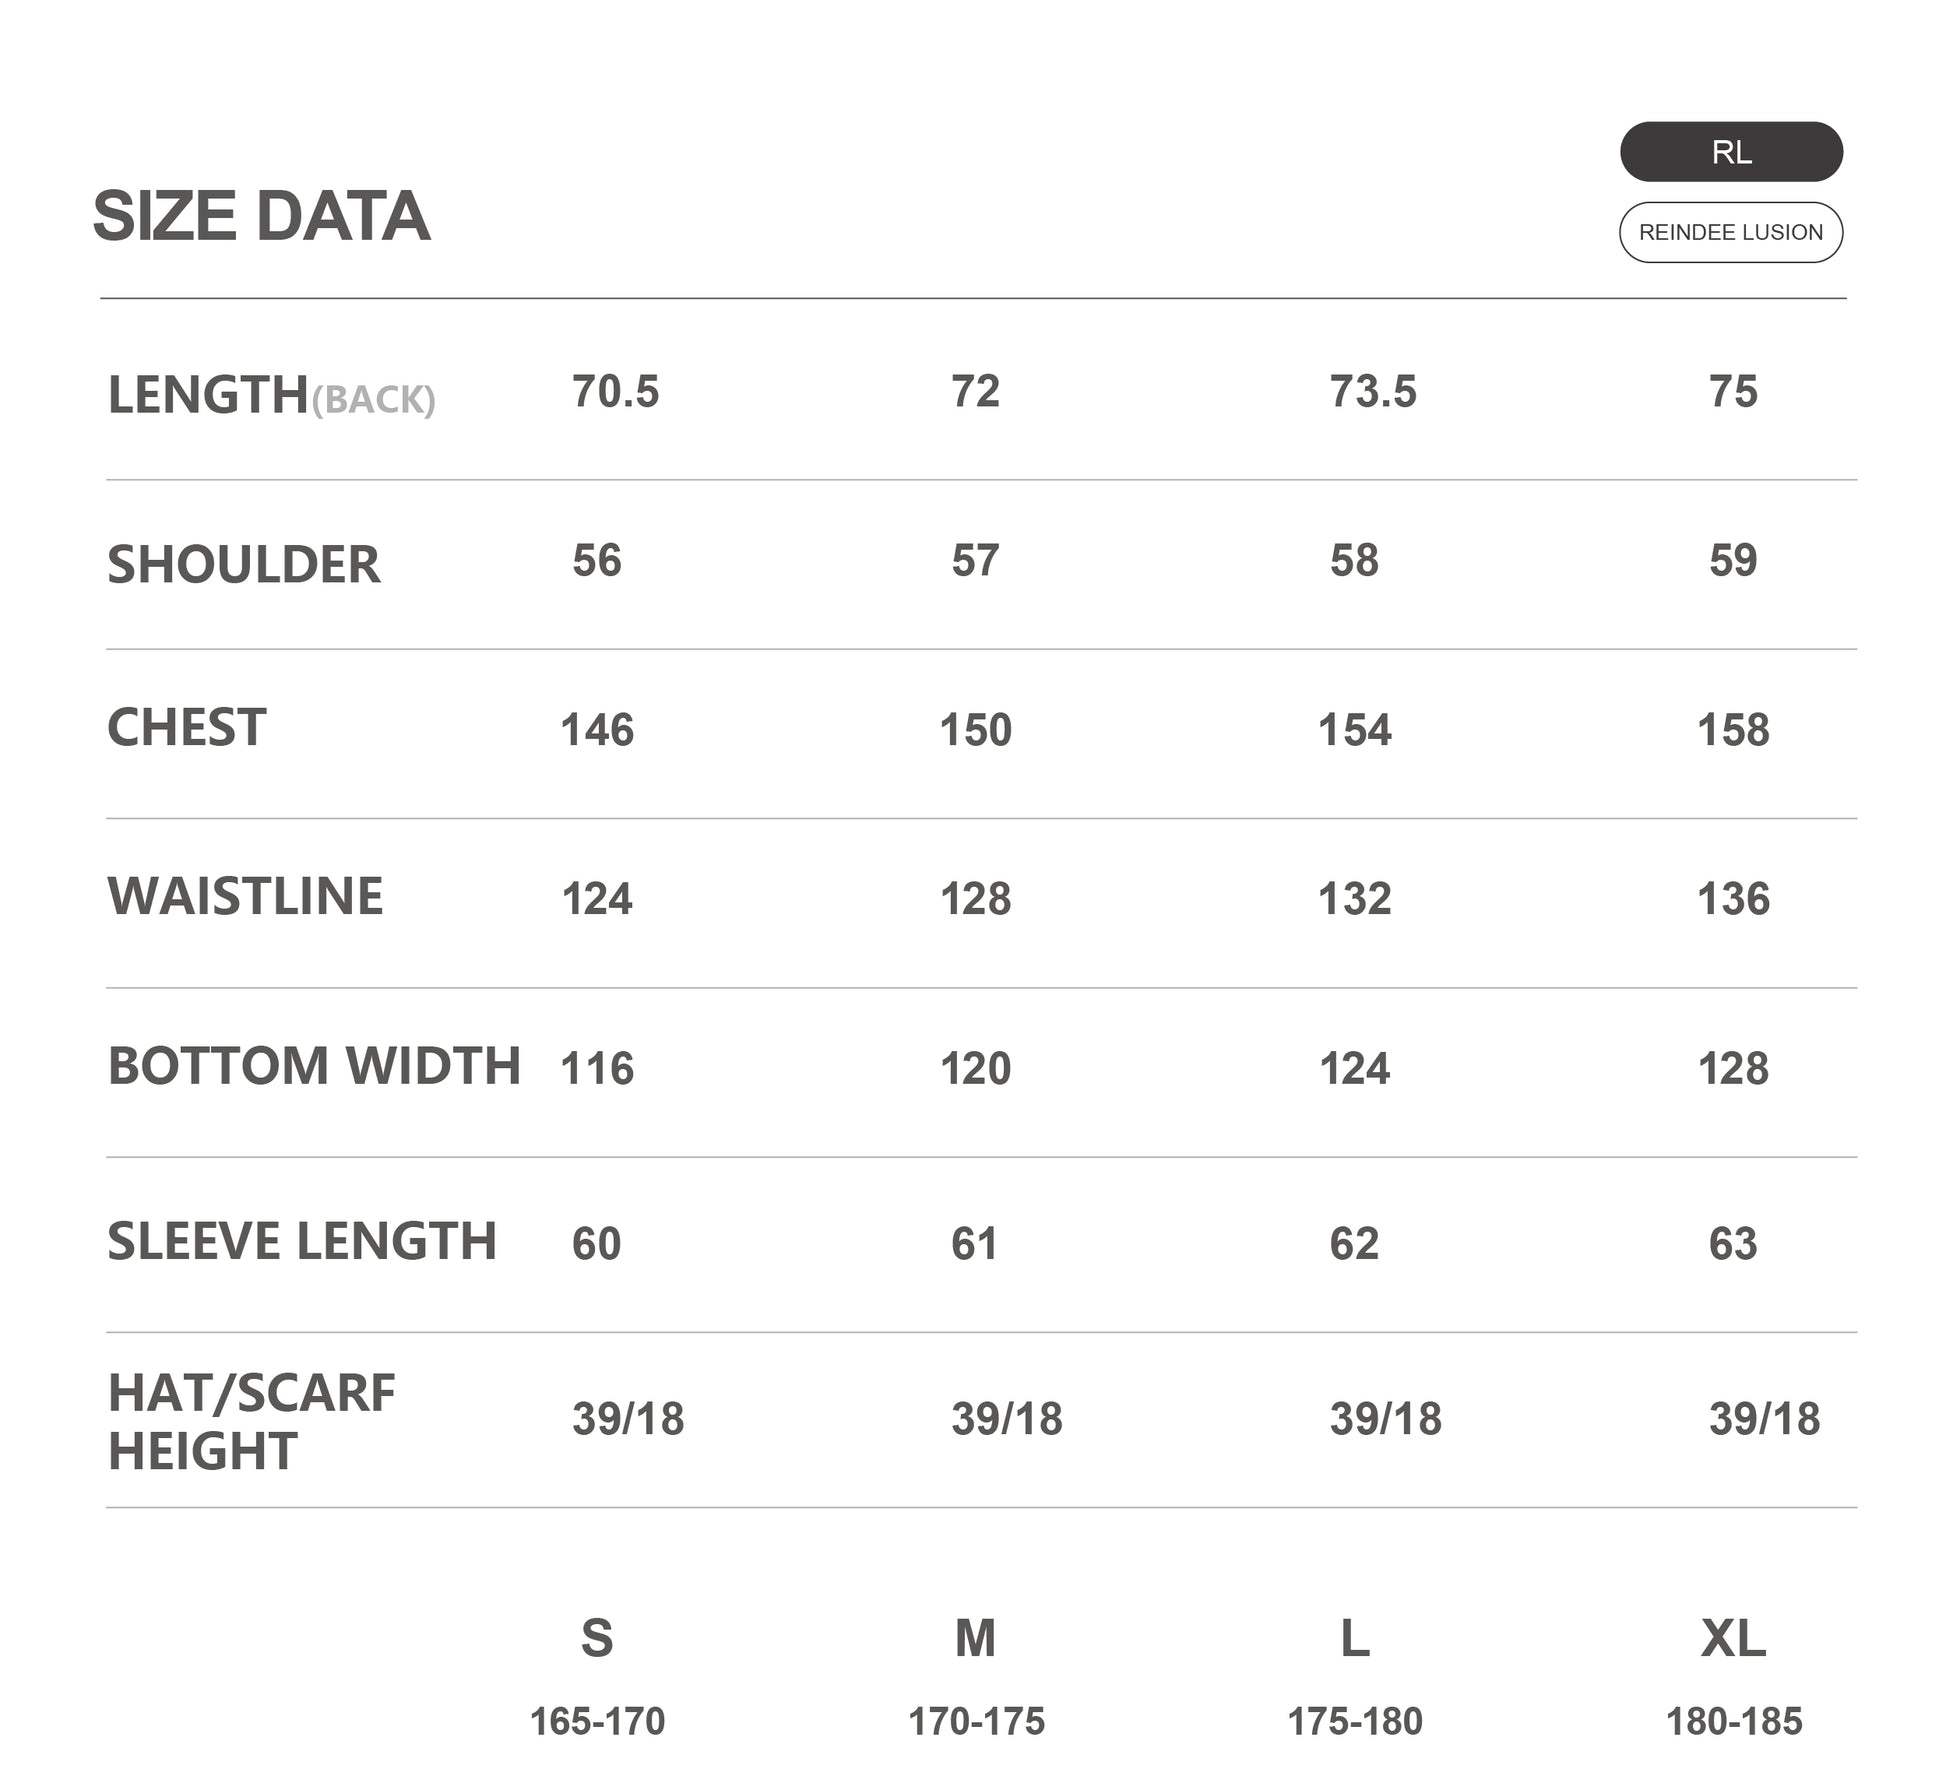Select the M size column label
The image size is (1946, 1790).
pos(975,1638)
